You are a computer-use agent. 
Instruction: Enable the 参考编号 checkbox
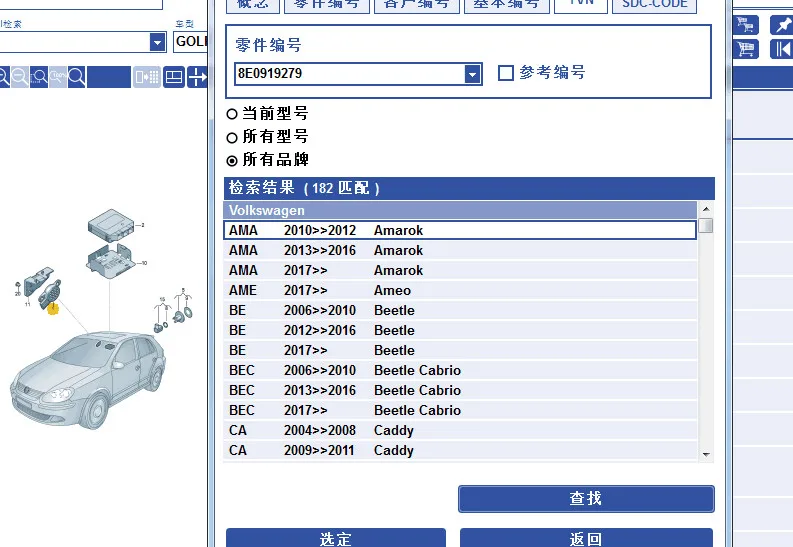pyautogui.click(x=506, y=73)
